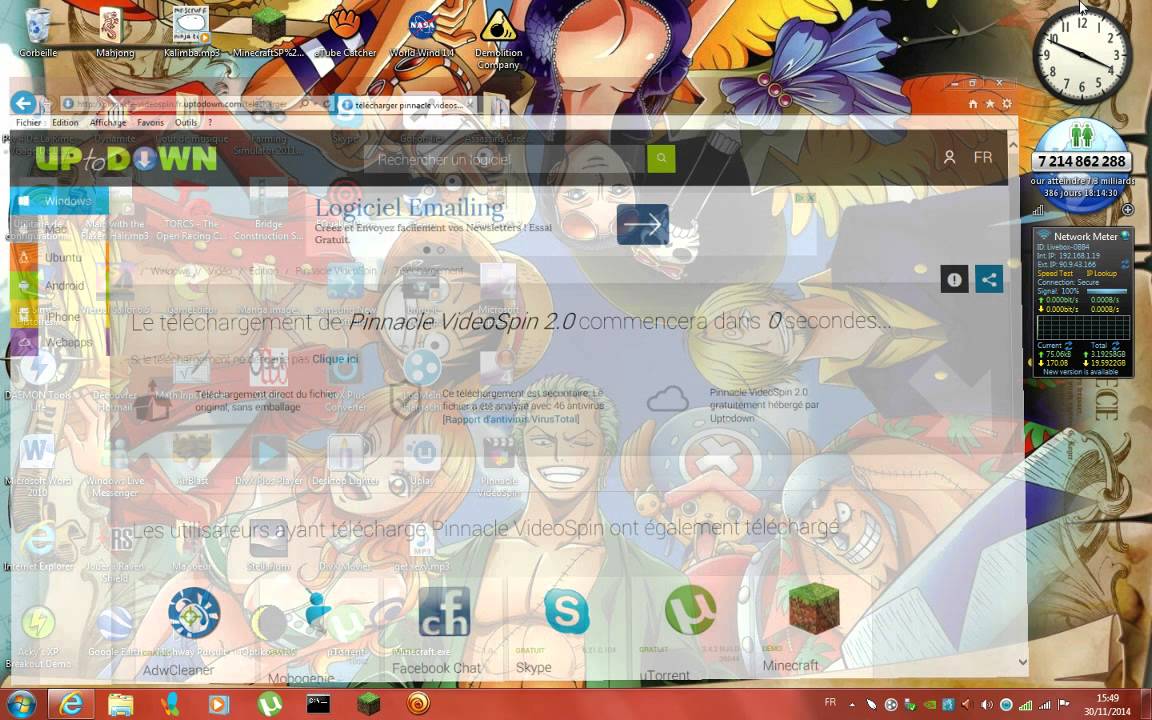Open the Affichage menu

[108, 123]
